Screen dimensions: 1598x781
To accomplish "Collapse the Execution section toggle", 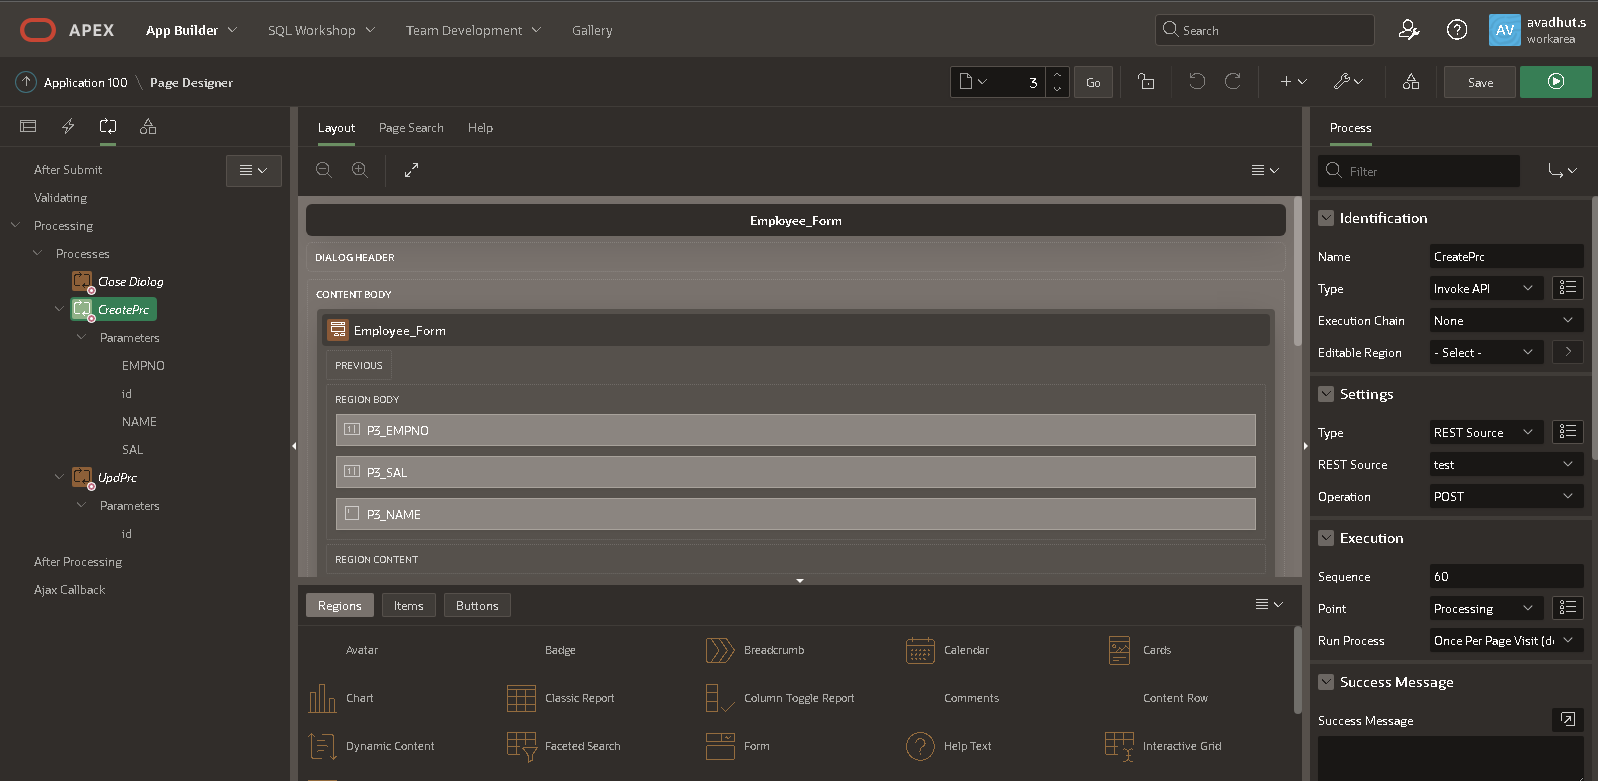I will [1326, 538].
